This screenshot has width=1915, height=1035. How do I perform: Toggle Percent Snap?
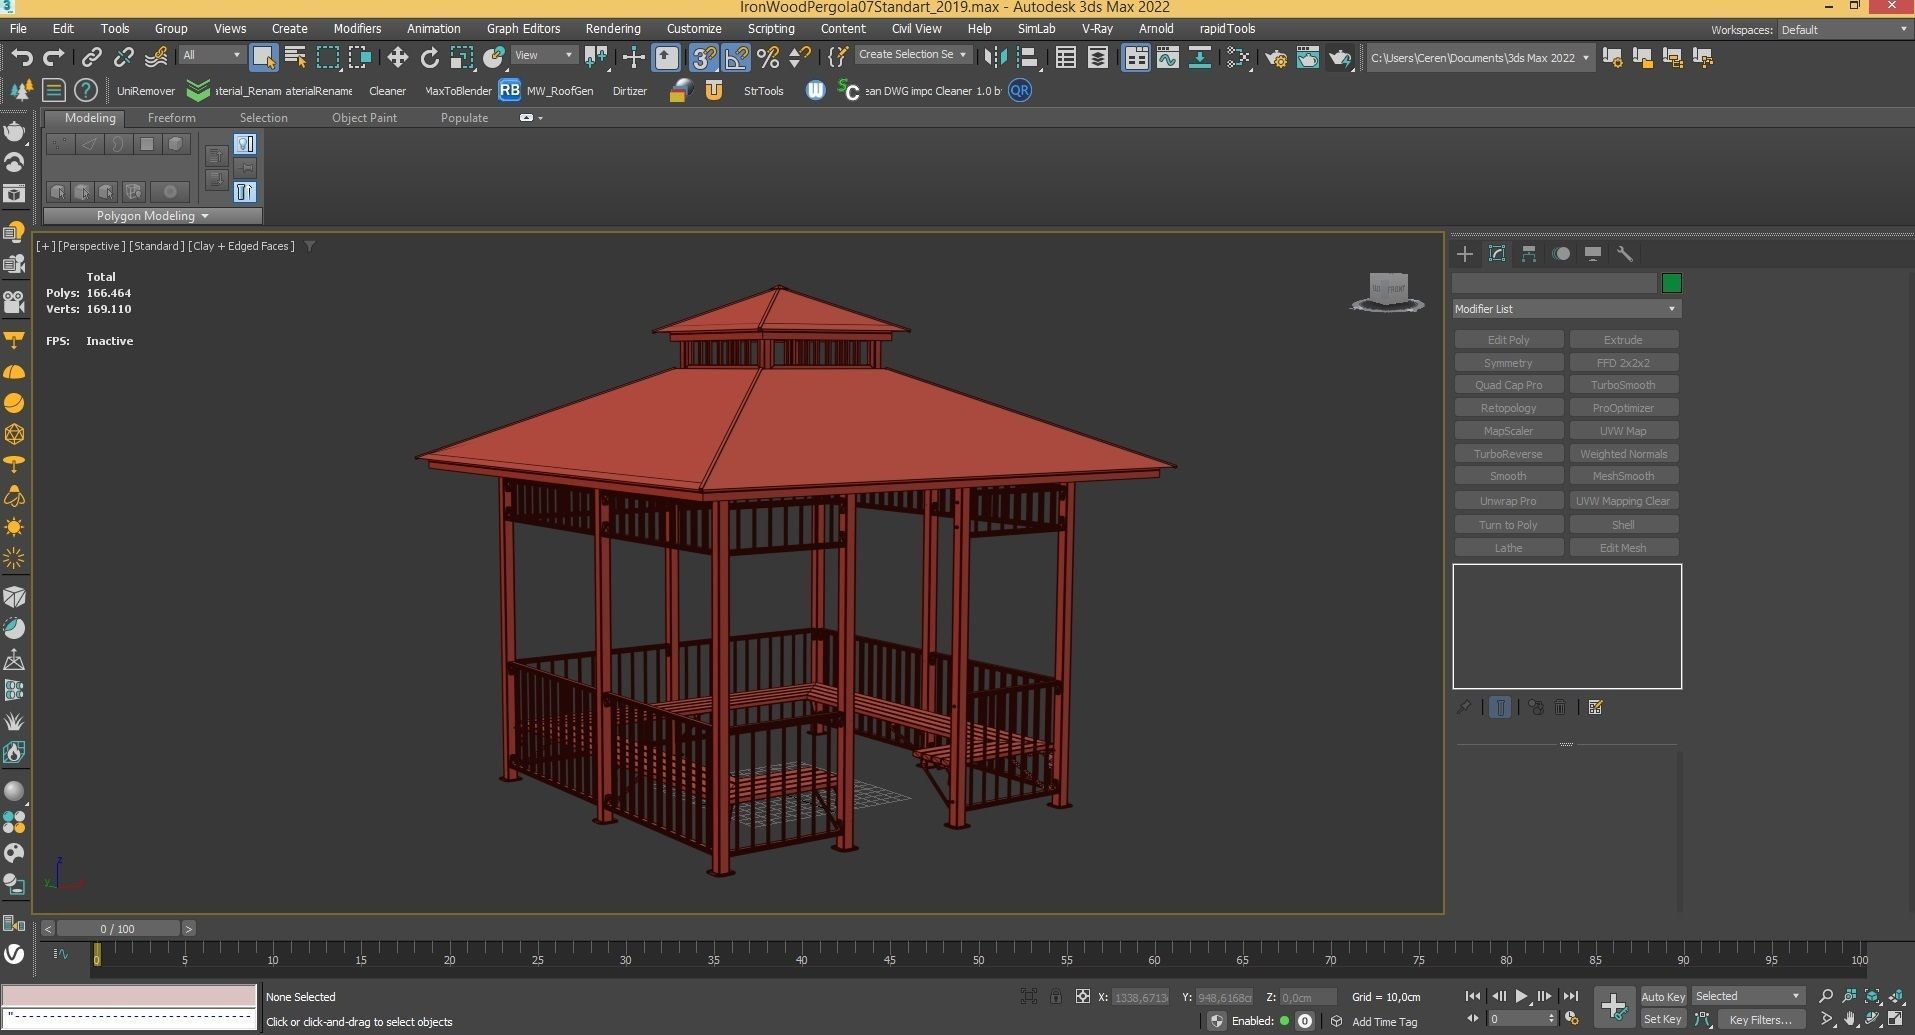768,57
